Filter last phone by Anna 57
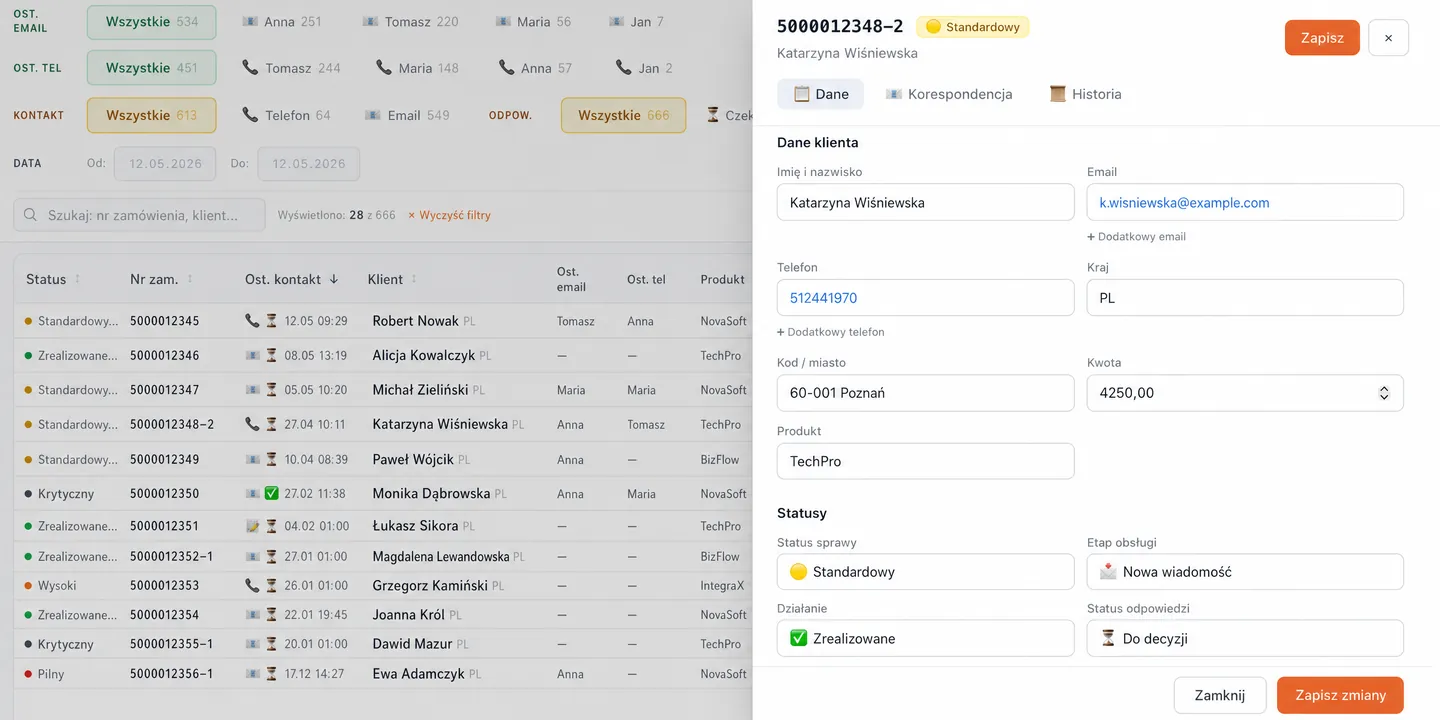 click(x=535, y=68)
